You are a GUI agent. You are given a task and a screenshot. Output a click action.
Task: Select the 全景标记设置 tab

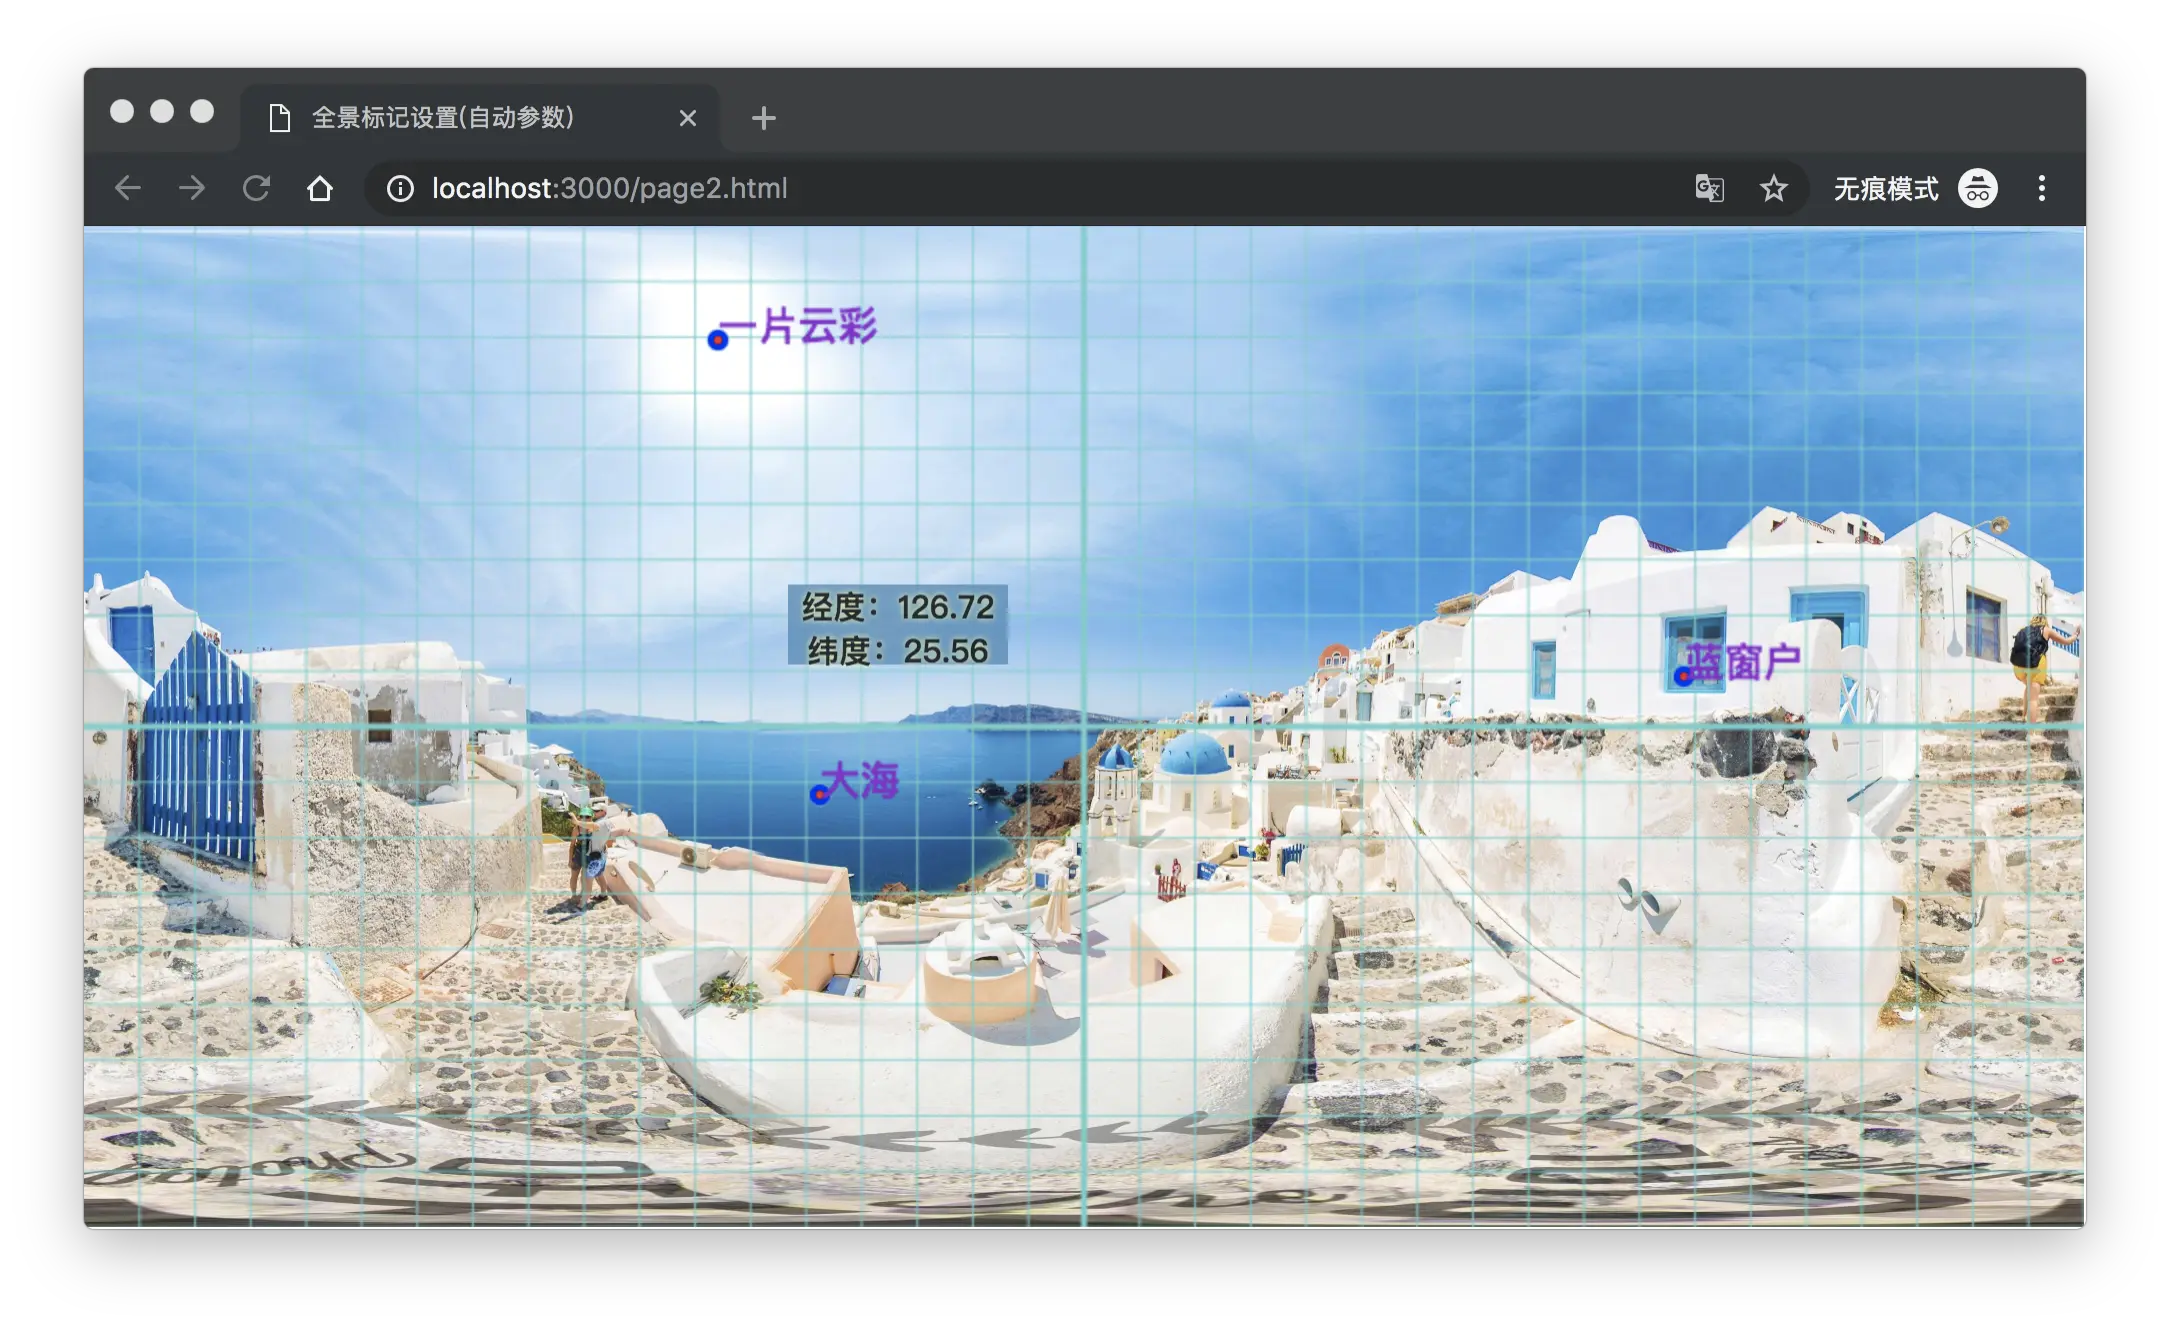tap(442, 118)
